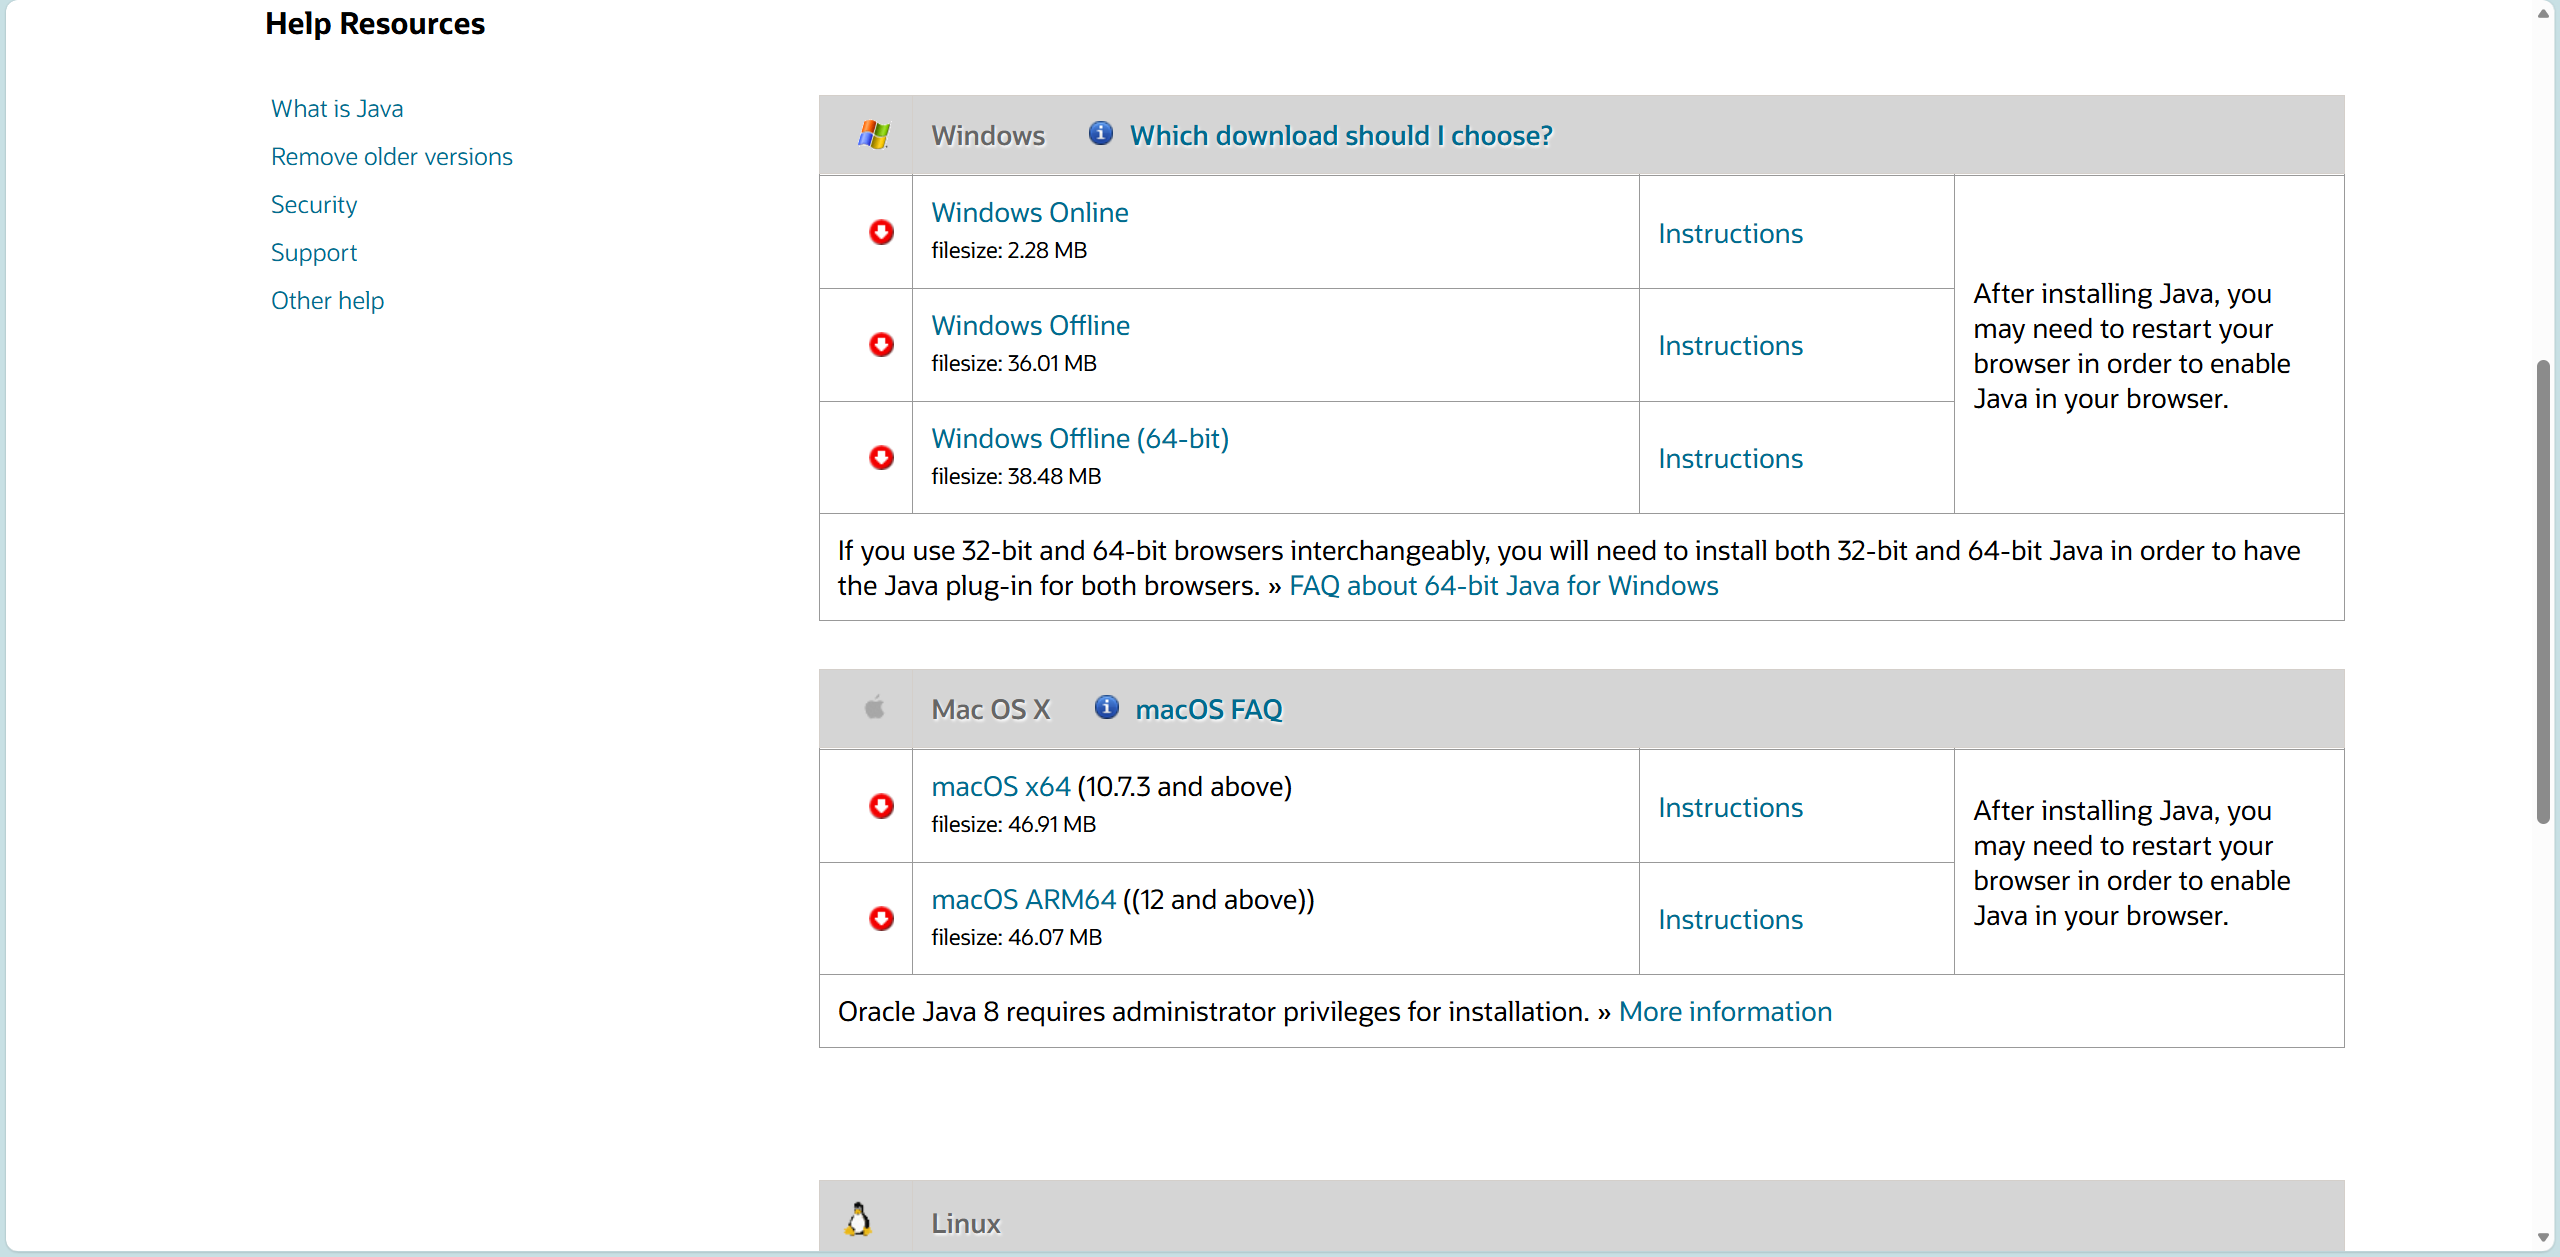
Task: Open the Support link in Help Resources
Action: [314, 253]
